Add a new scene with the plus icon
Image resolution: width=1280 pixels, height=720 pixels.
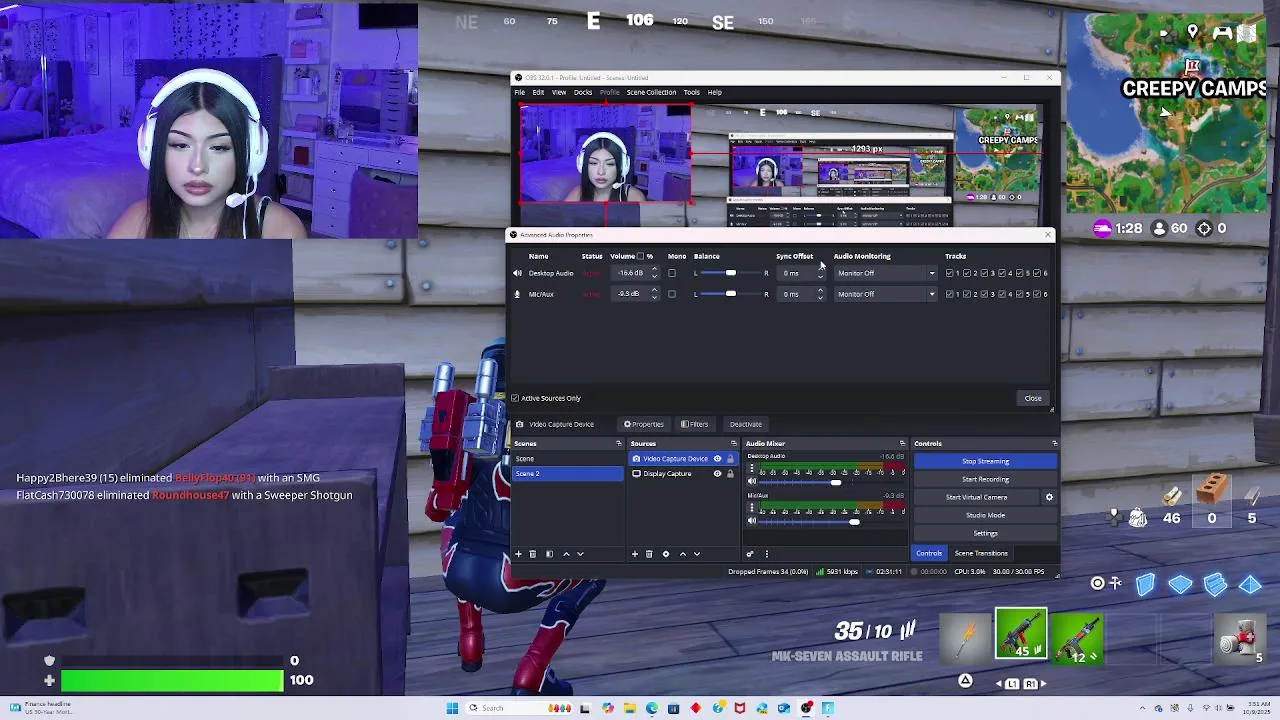pyautogui.click(x=518, y=554)
